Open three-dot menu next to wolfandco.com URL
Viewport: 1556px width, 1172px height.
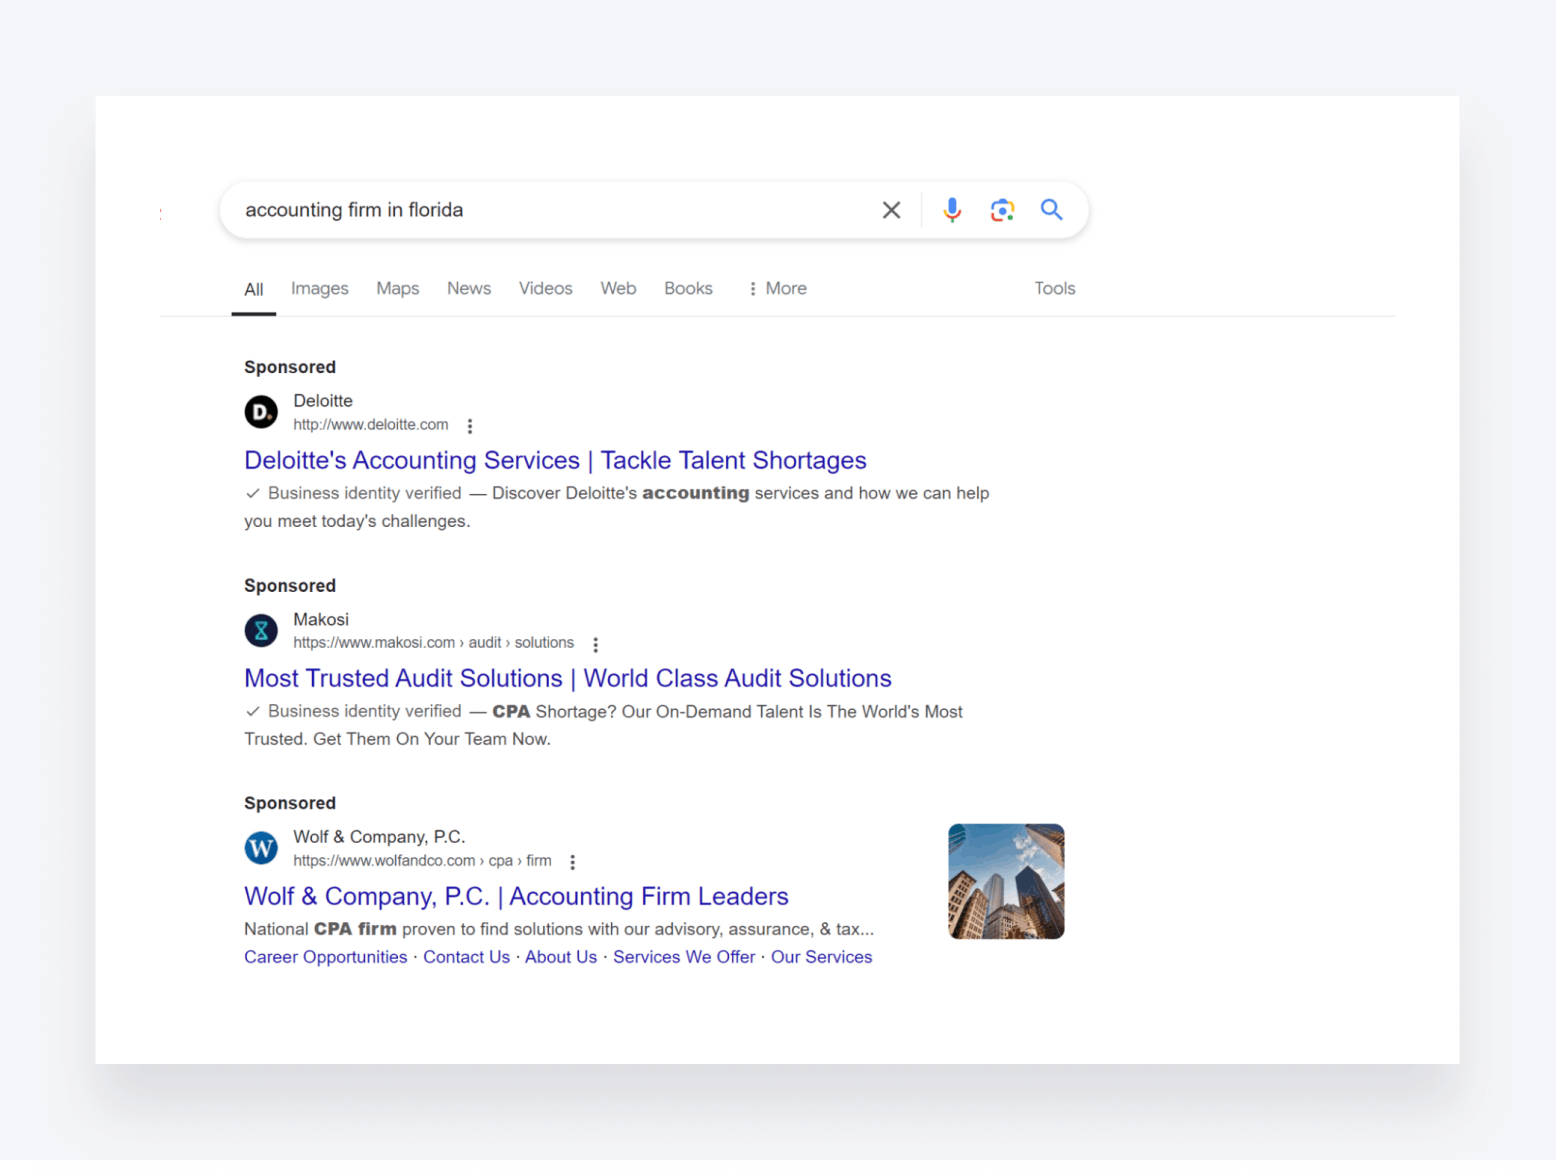(x=572, y=862)
